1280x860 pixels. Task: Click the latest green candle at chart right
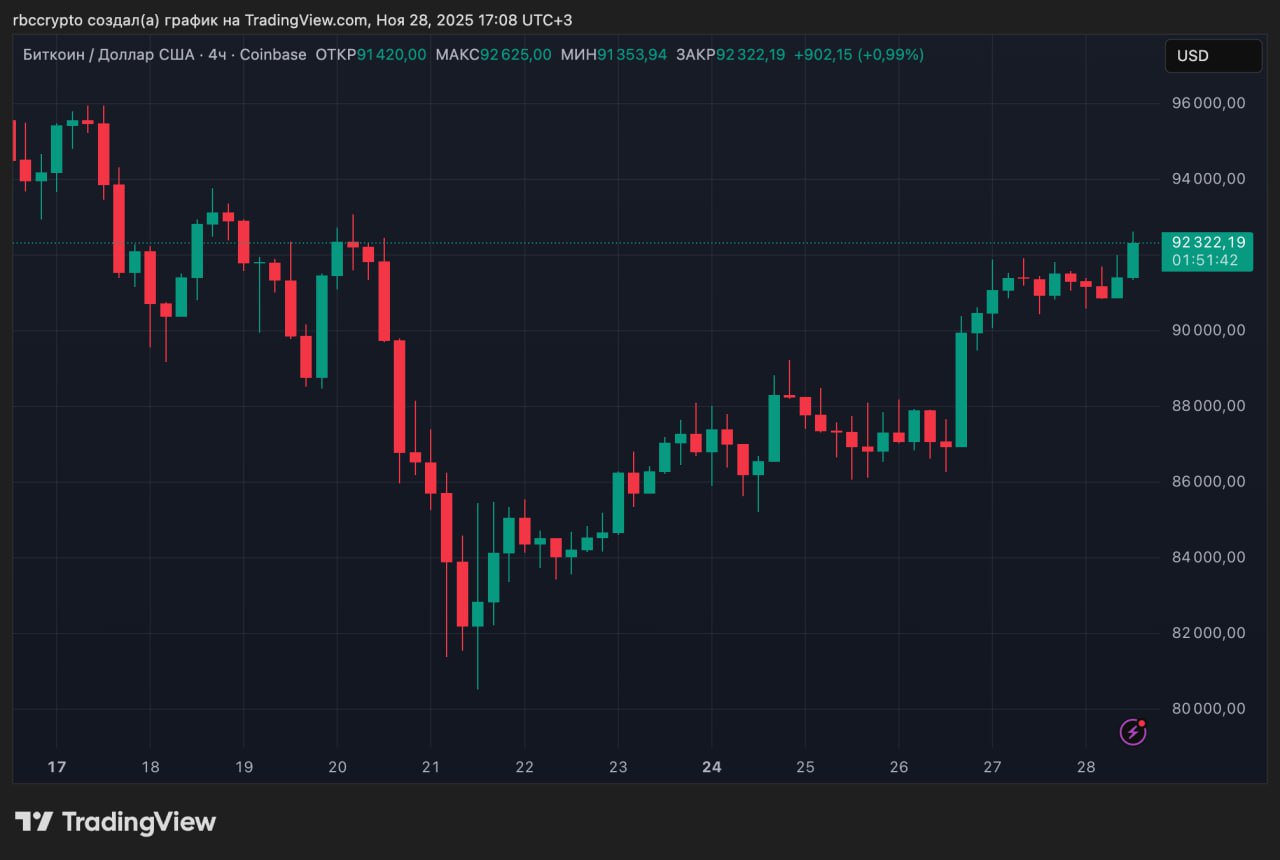pos(1133,260)
